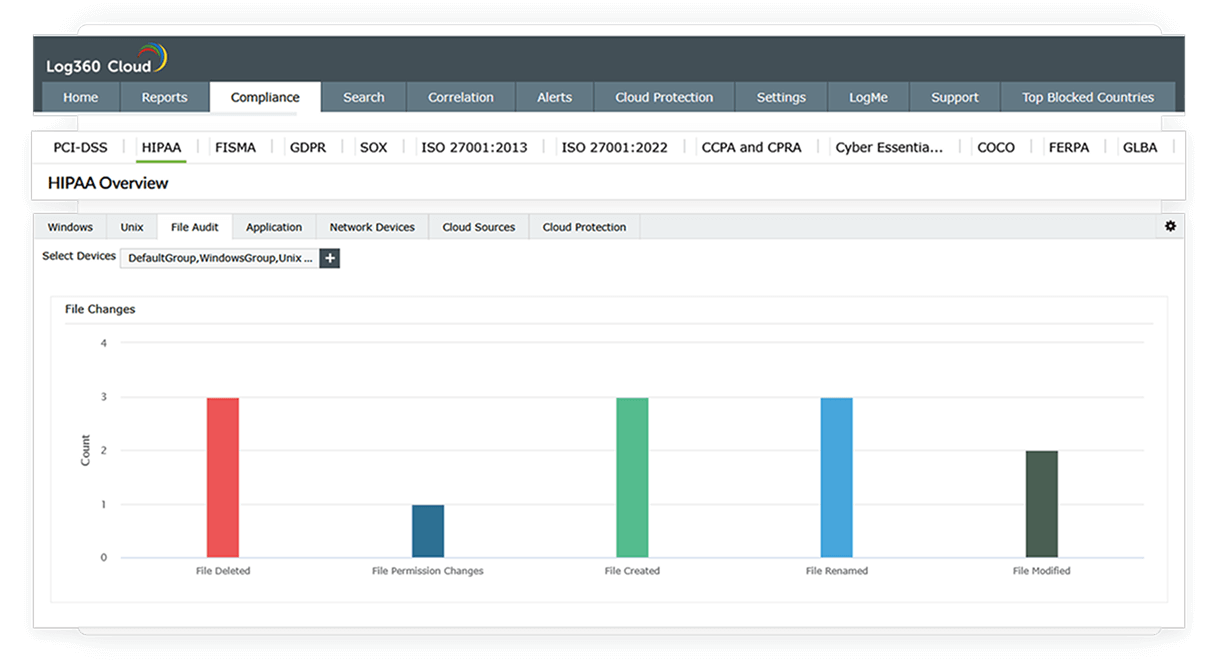
Task: Click the Log360 Cloud logo
Action: tap(106, 60)
